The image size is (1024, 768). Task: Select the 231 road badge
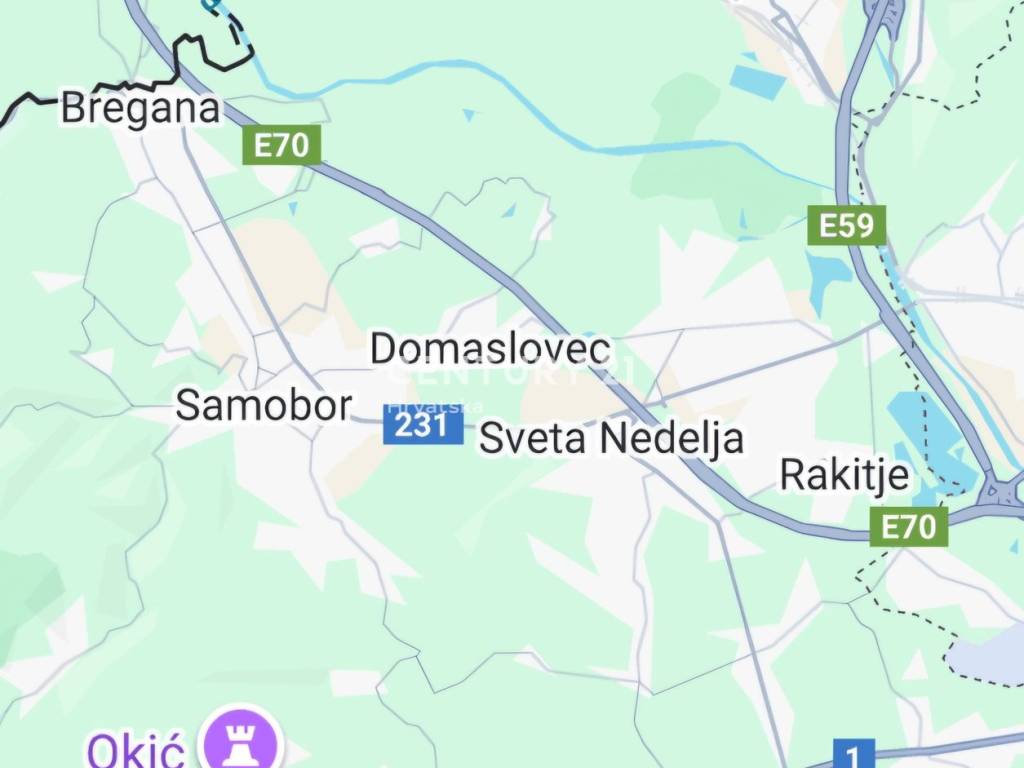423,425
